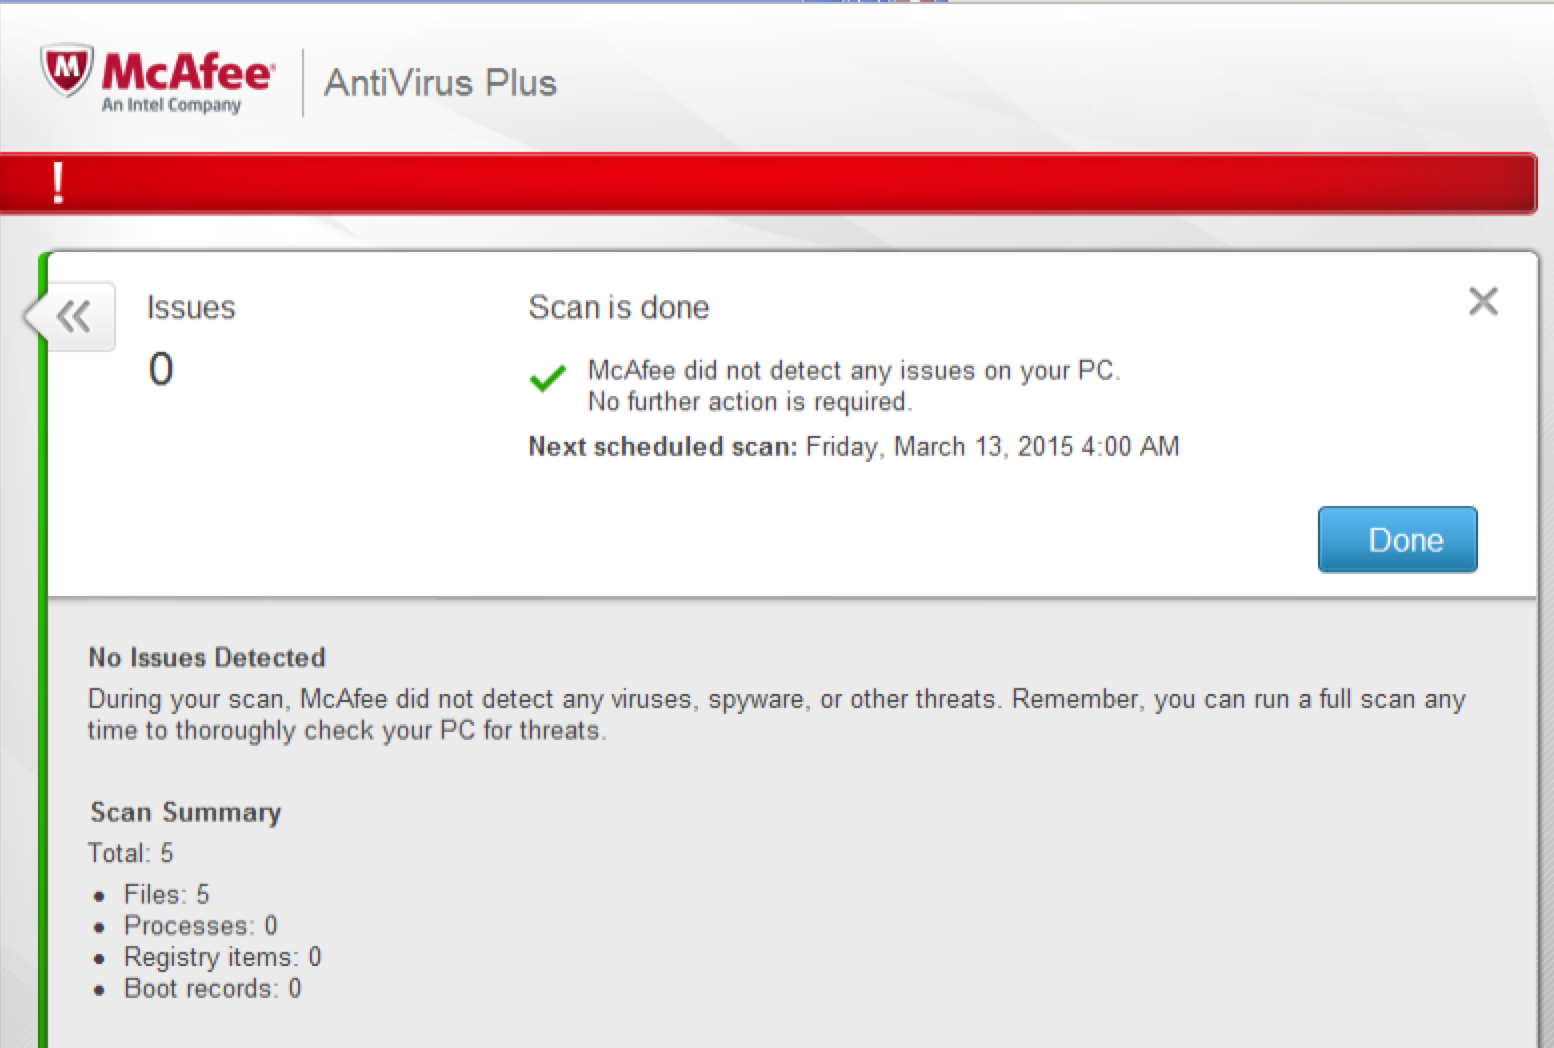Click the "Scan is done" heading

click(x=619, y=308)
